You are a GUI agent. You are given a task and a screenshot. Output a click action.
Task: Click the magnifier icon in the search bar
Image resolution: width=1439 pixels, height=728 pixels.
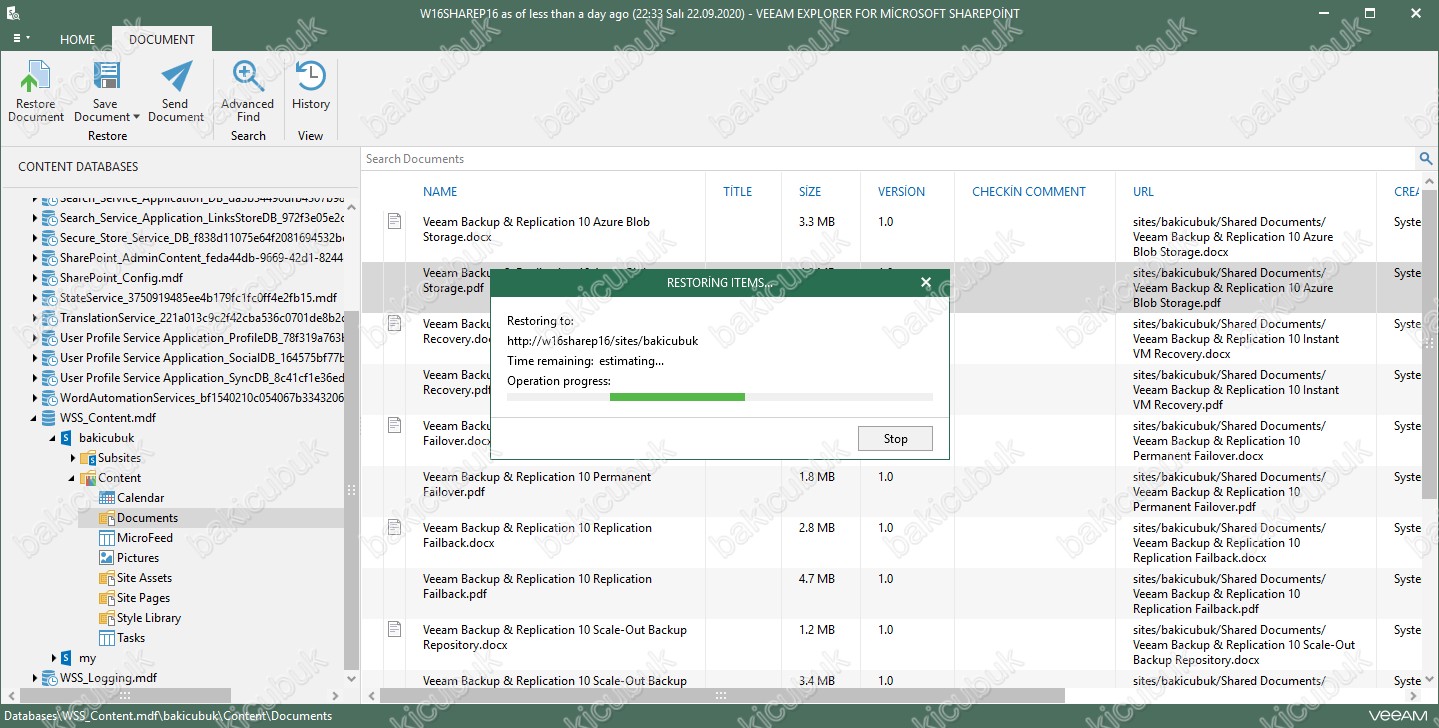[1426, 159]
